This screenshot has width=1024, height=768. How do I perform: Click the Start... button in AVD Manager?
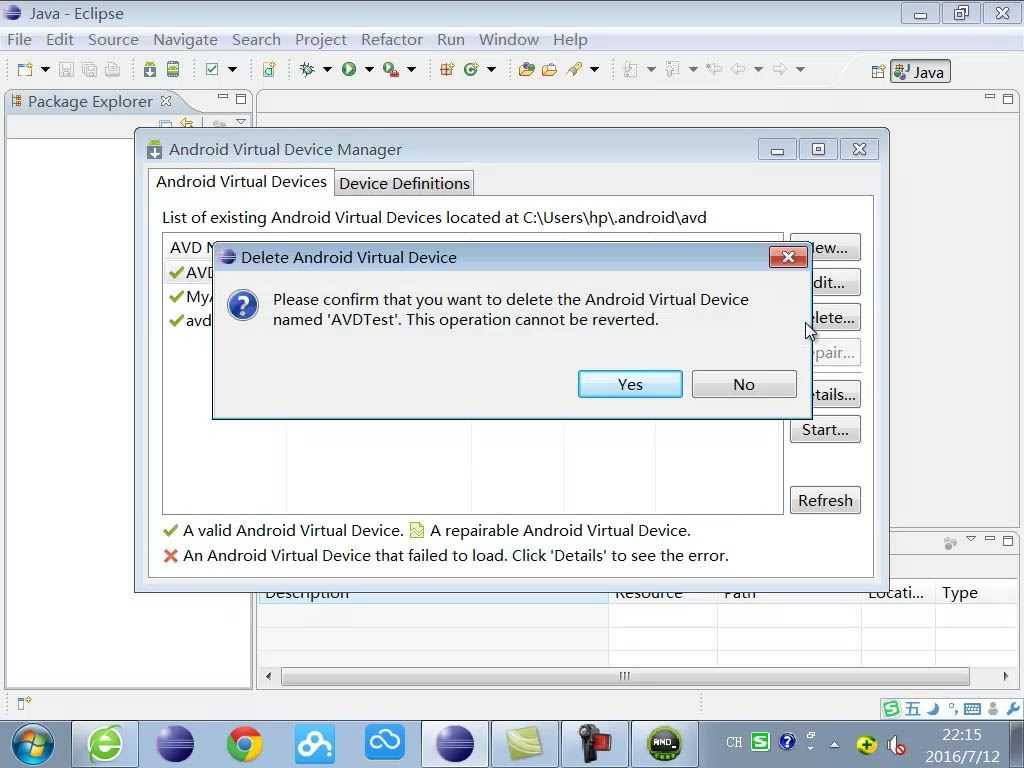[825, 430]
